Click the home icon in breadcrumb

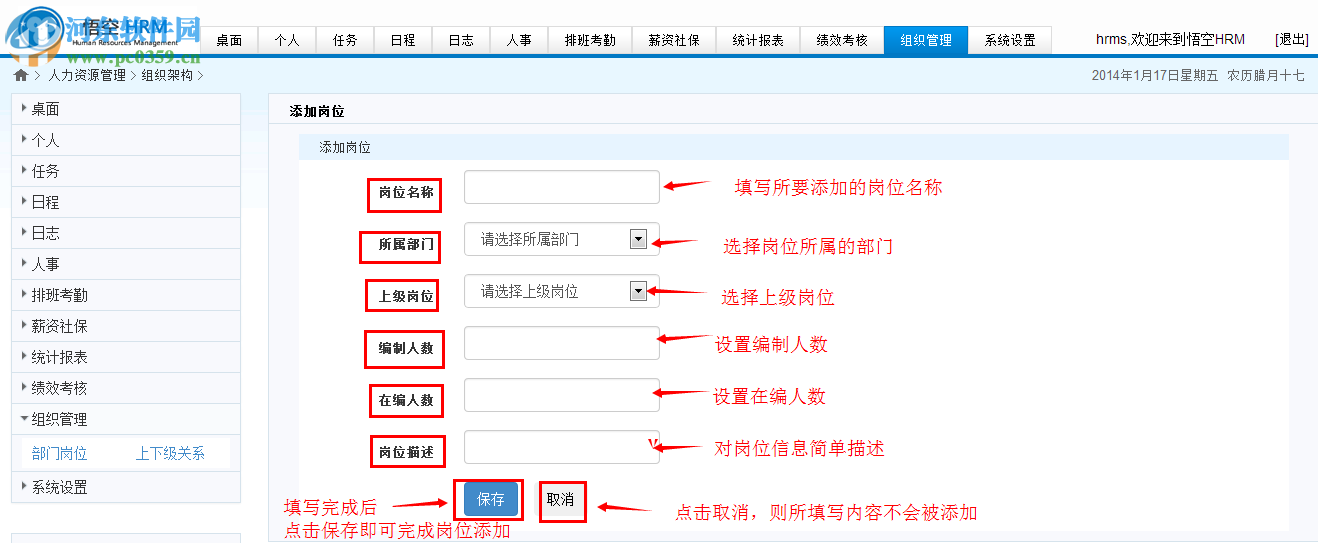21,75
